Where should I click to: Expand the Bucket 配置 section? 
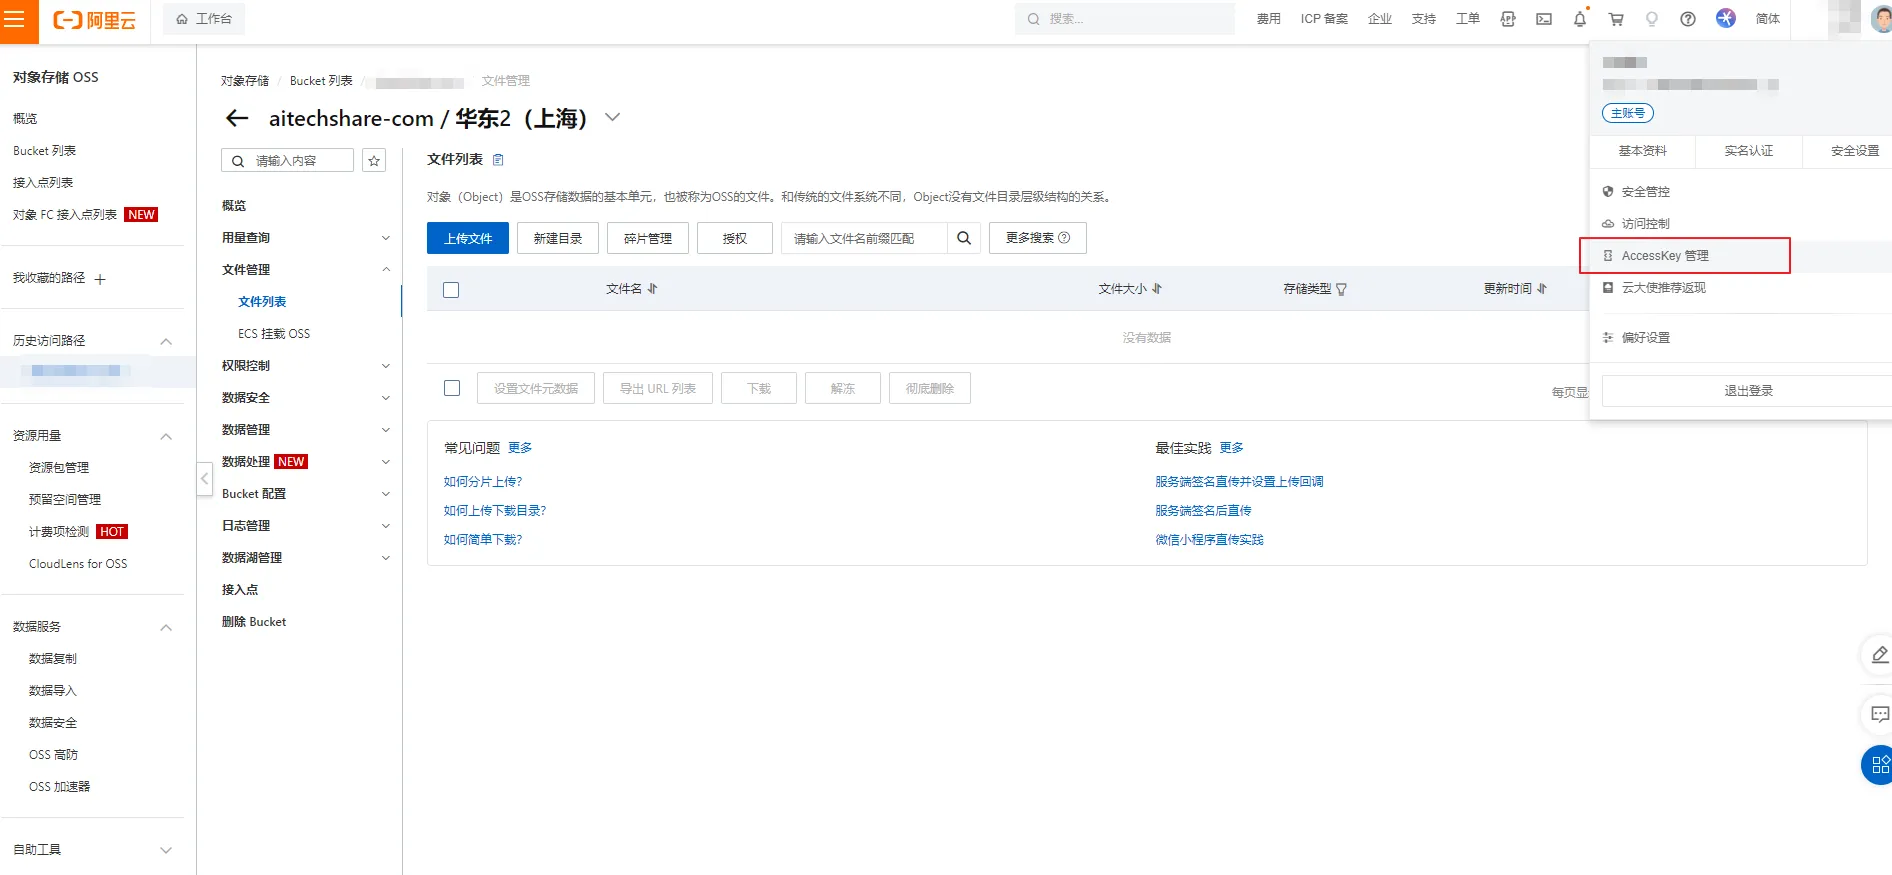386,494
